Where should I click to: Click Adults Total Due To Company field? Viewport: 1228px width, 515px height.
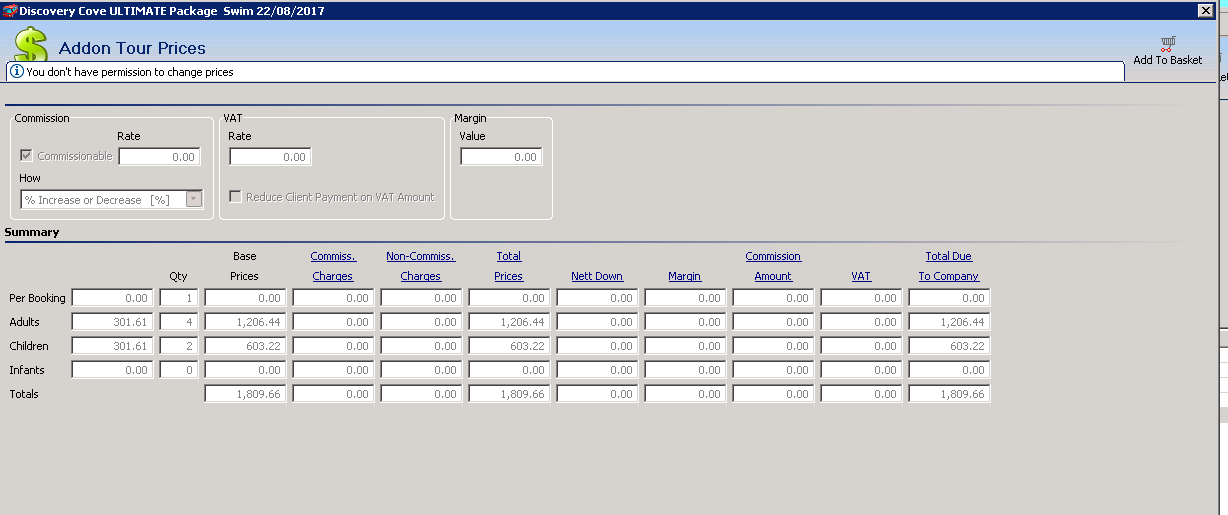point(949,322)
